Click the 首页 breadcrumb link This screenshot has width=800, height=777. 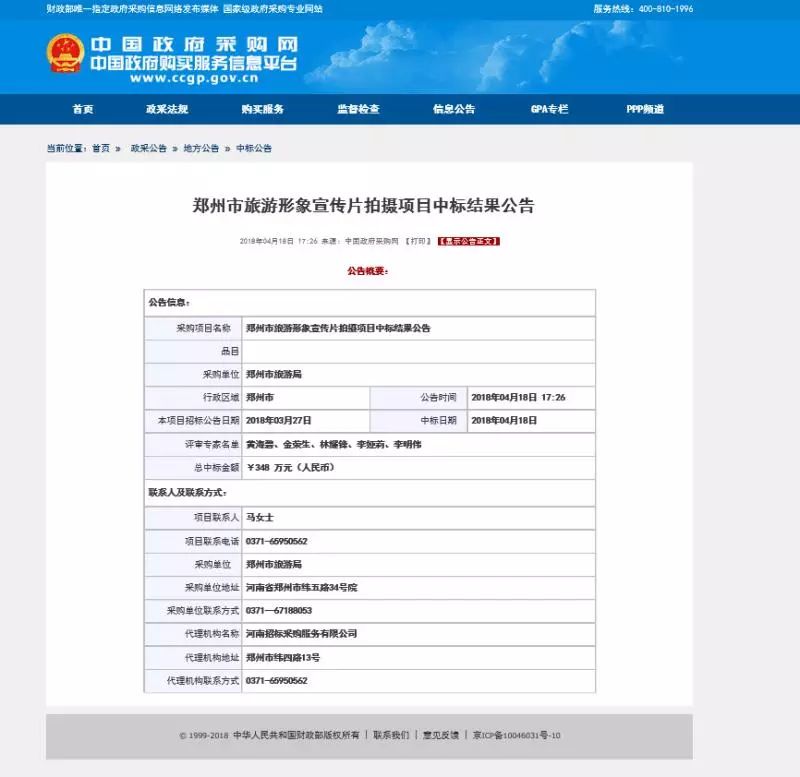coord(101,148)
